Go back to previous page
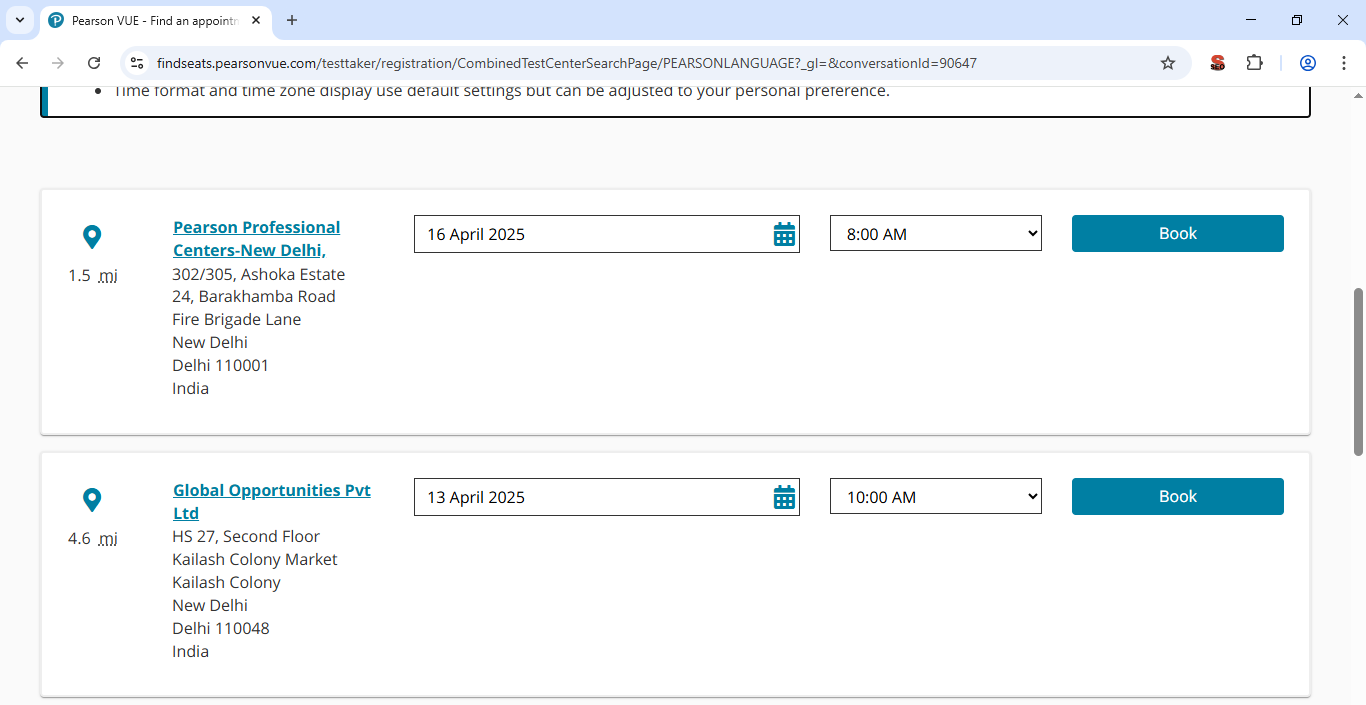 (x=22, y=63)
